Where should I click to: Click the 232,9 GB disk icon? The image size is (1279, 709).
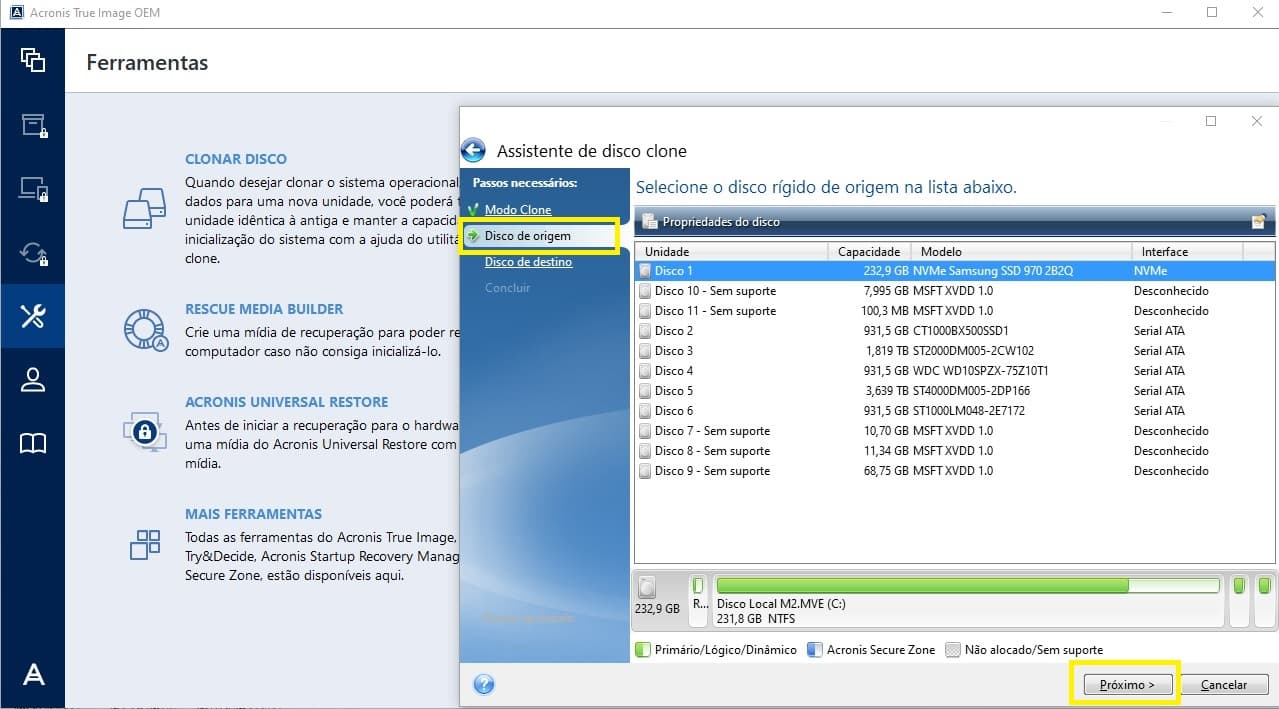pyautogui.click(x=649, y=586)
